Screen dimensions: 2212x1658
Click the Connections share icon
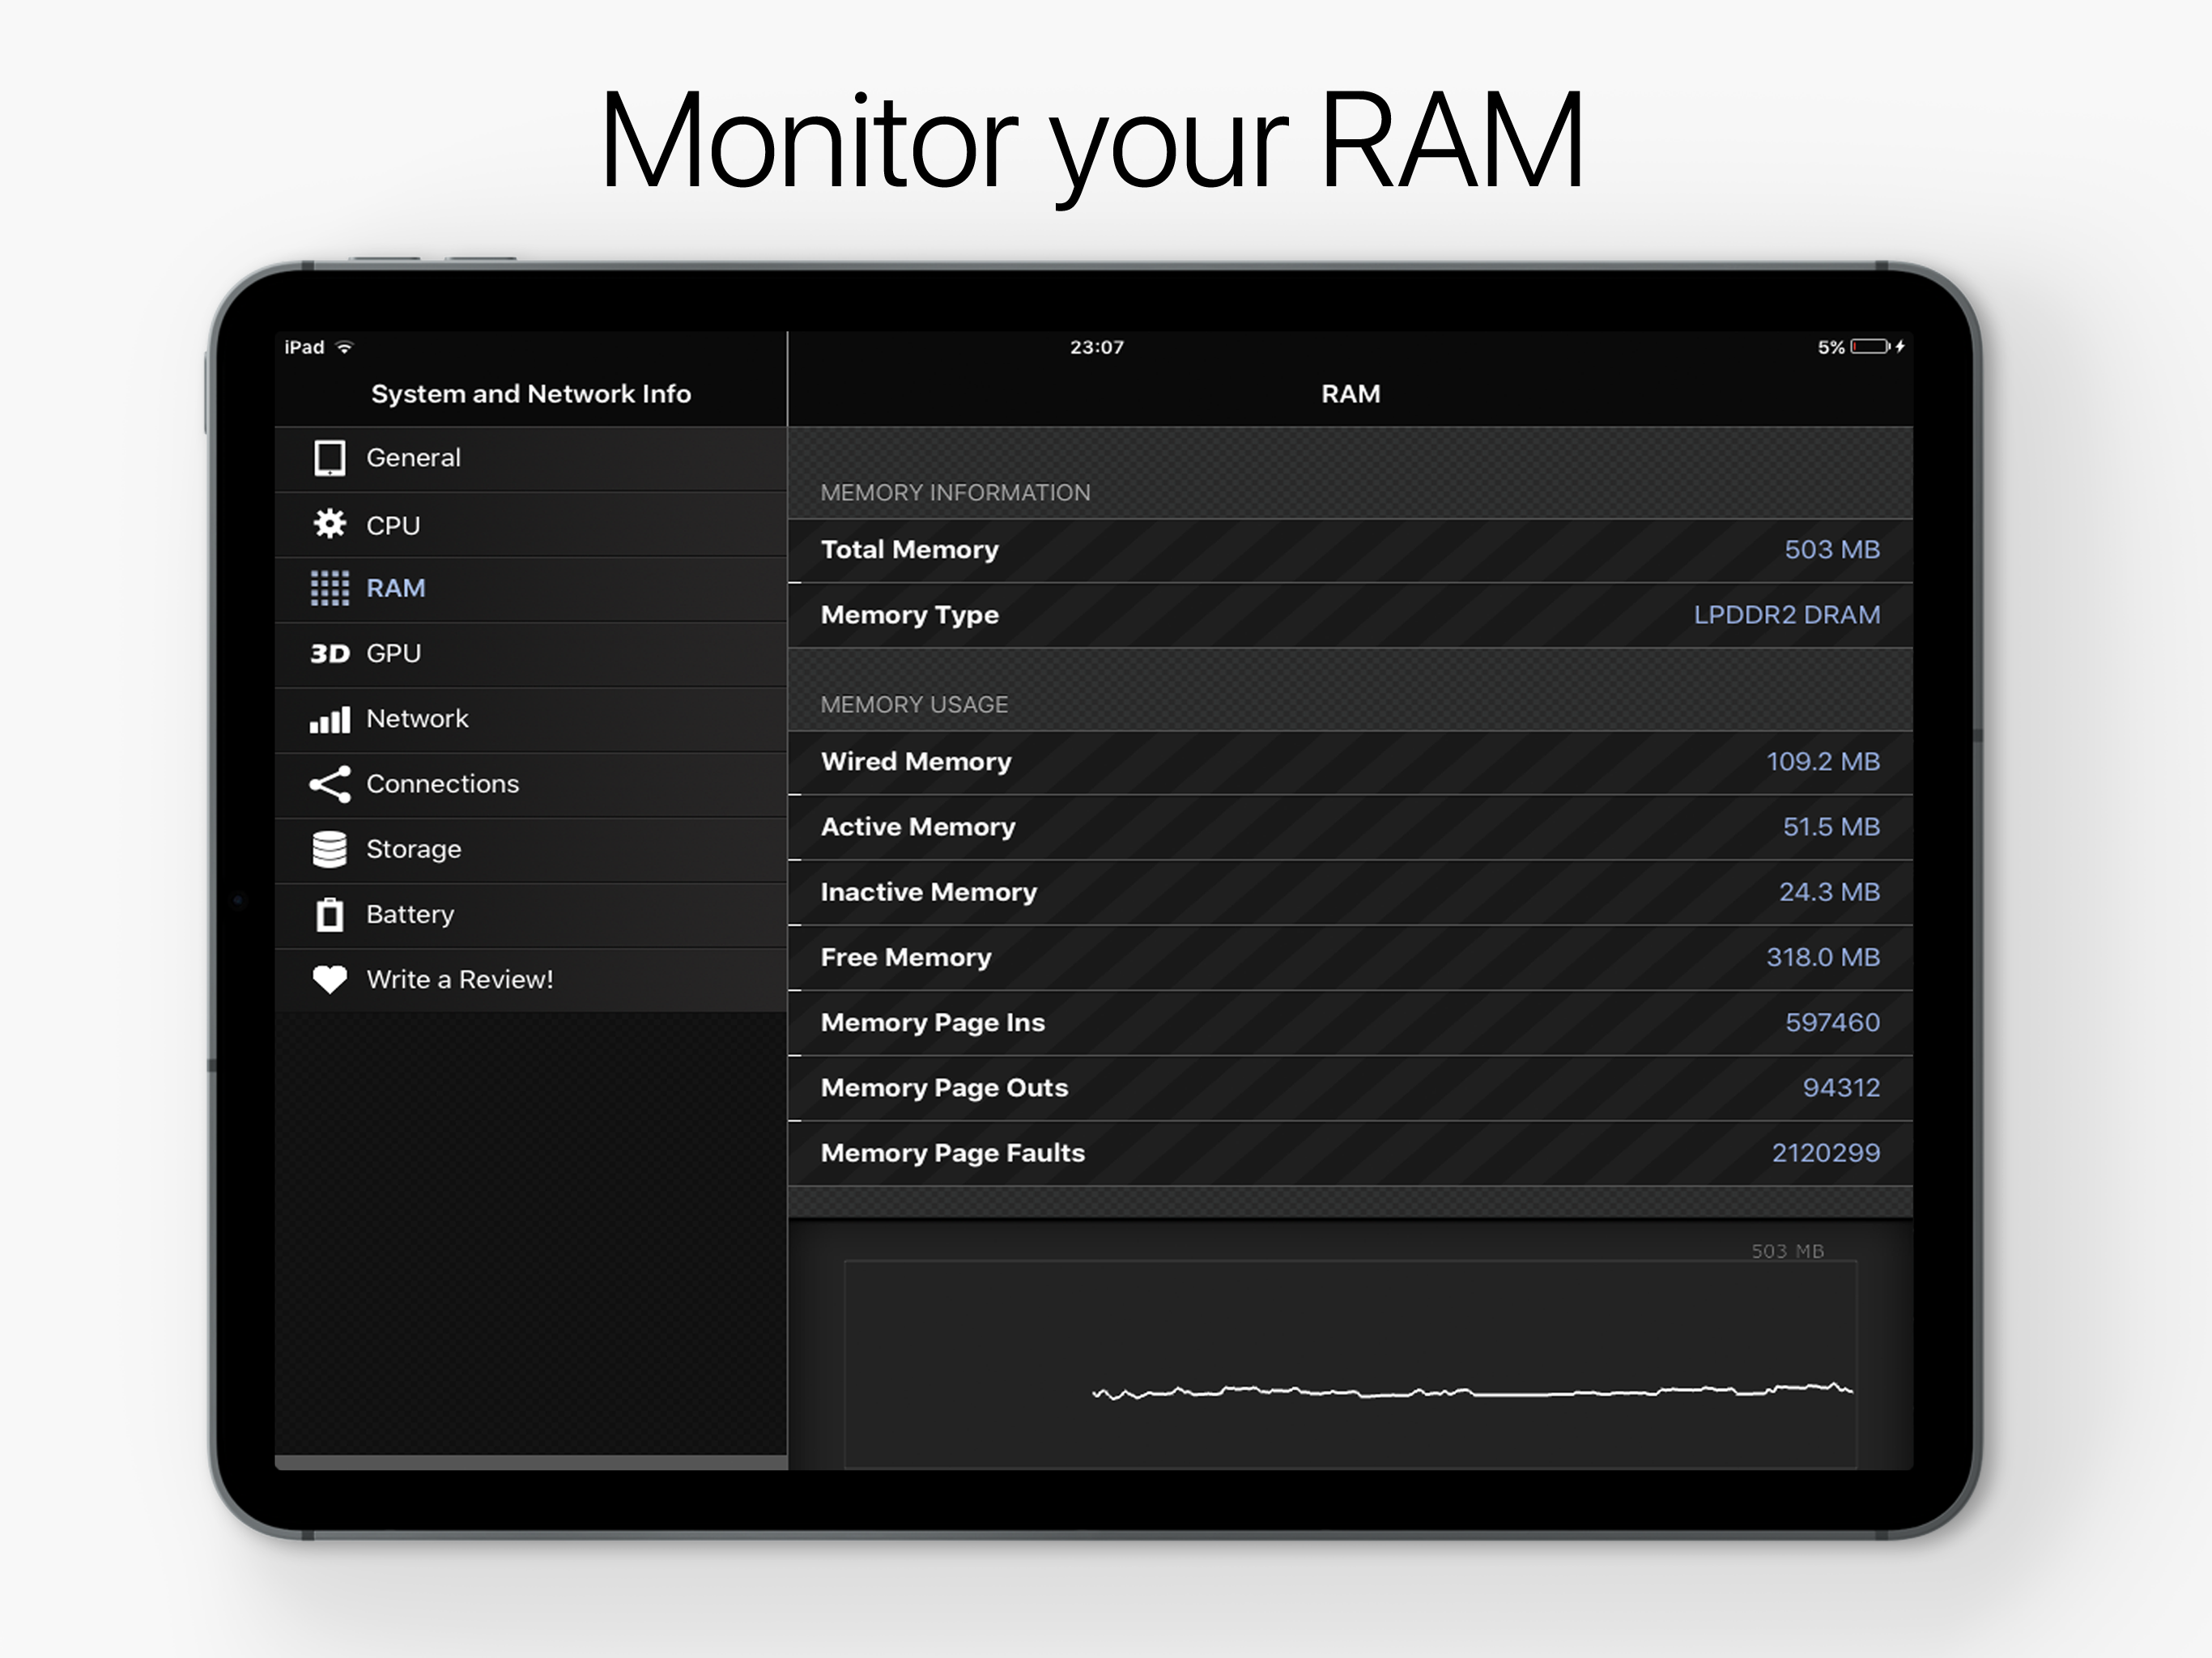(x=329, y=784)
